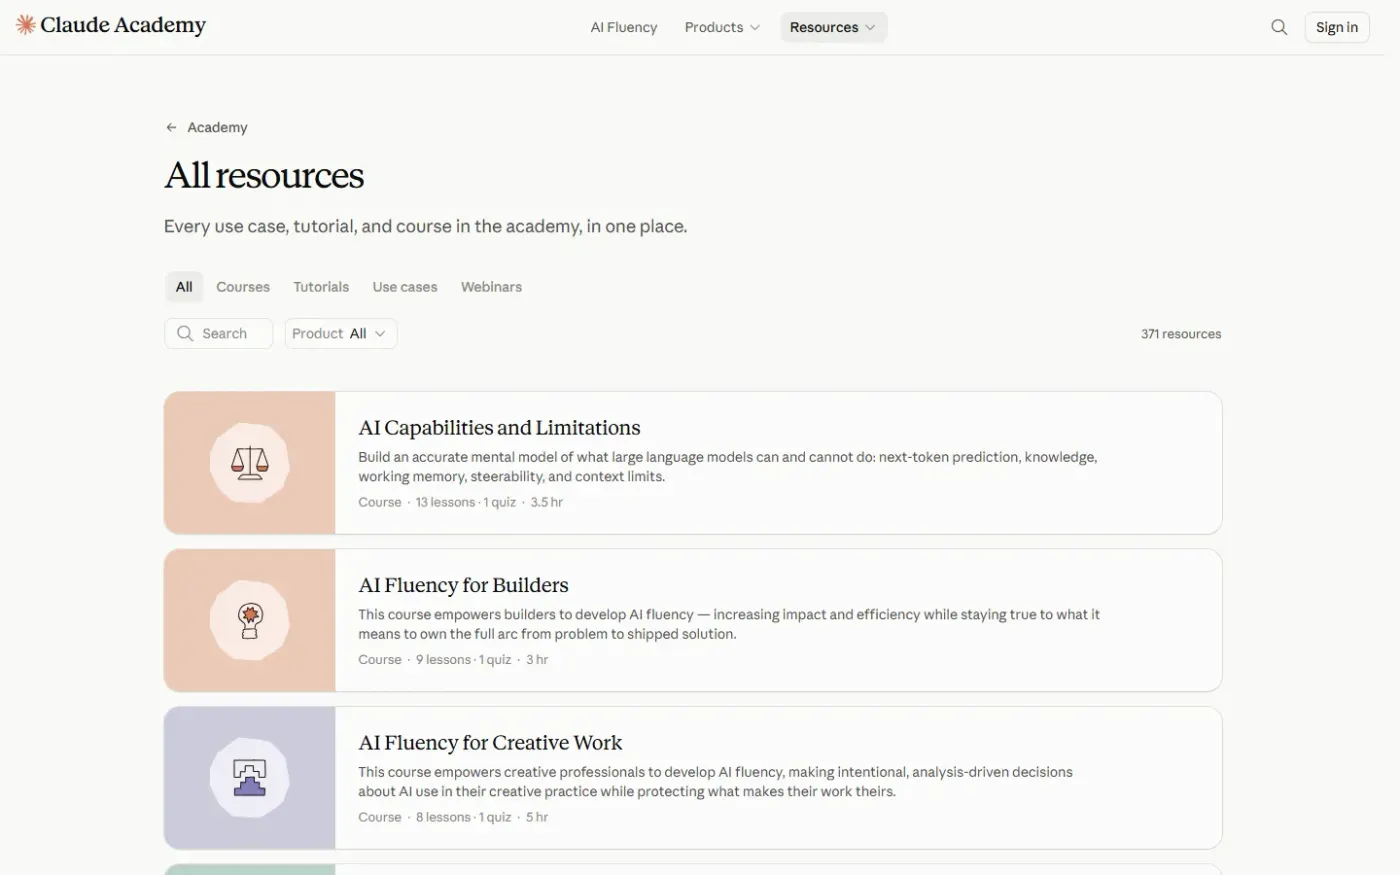The height and width of the screenshot is (875, 1400).
Task: Open the search magnifier in header
Action: coord(1279,27)
